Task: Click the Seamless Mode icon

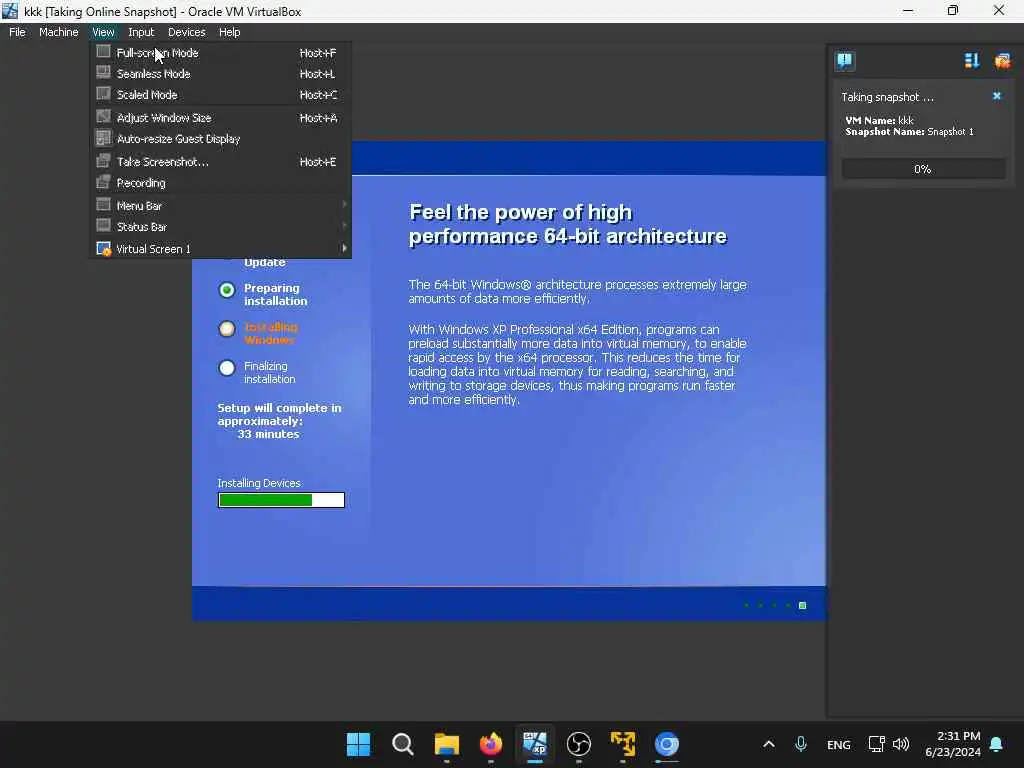Action: 103,72
